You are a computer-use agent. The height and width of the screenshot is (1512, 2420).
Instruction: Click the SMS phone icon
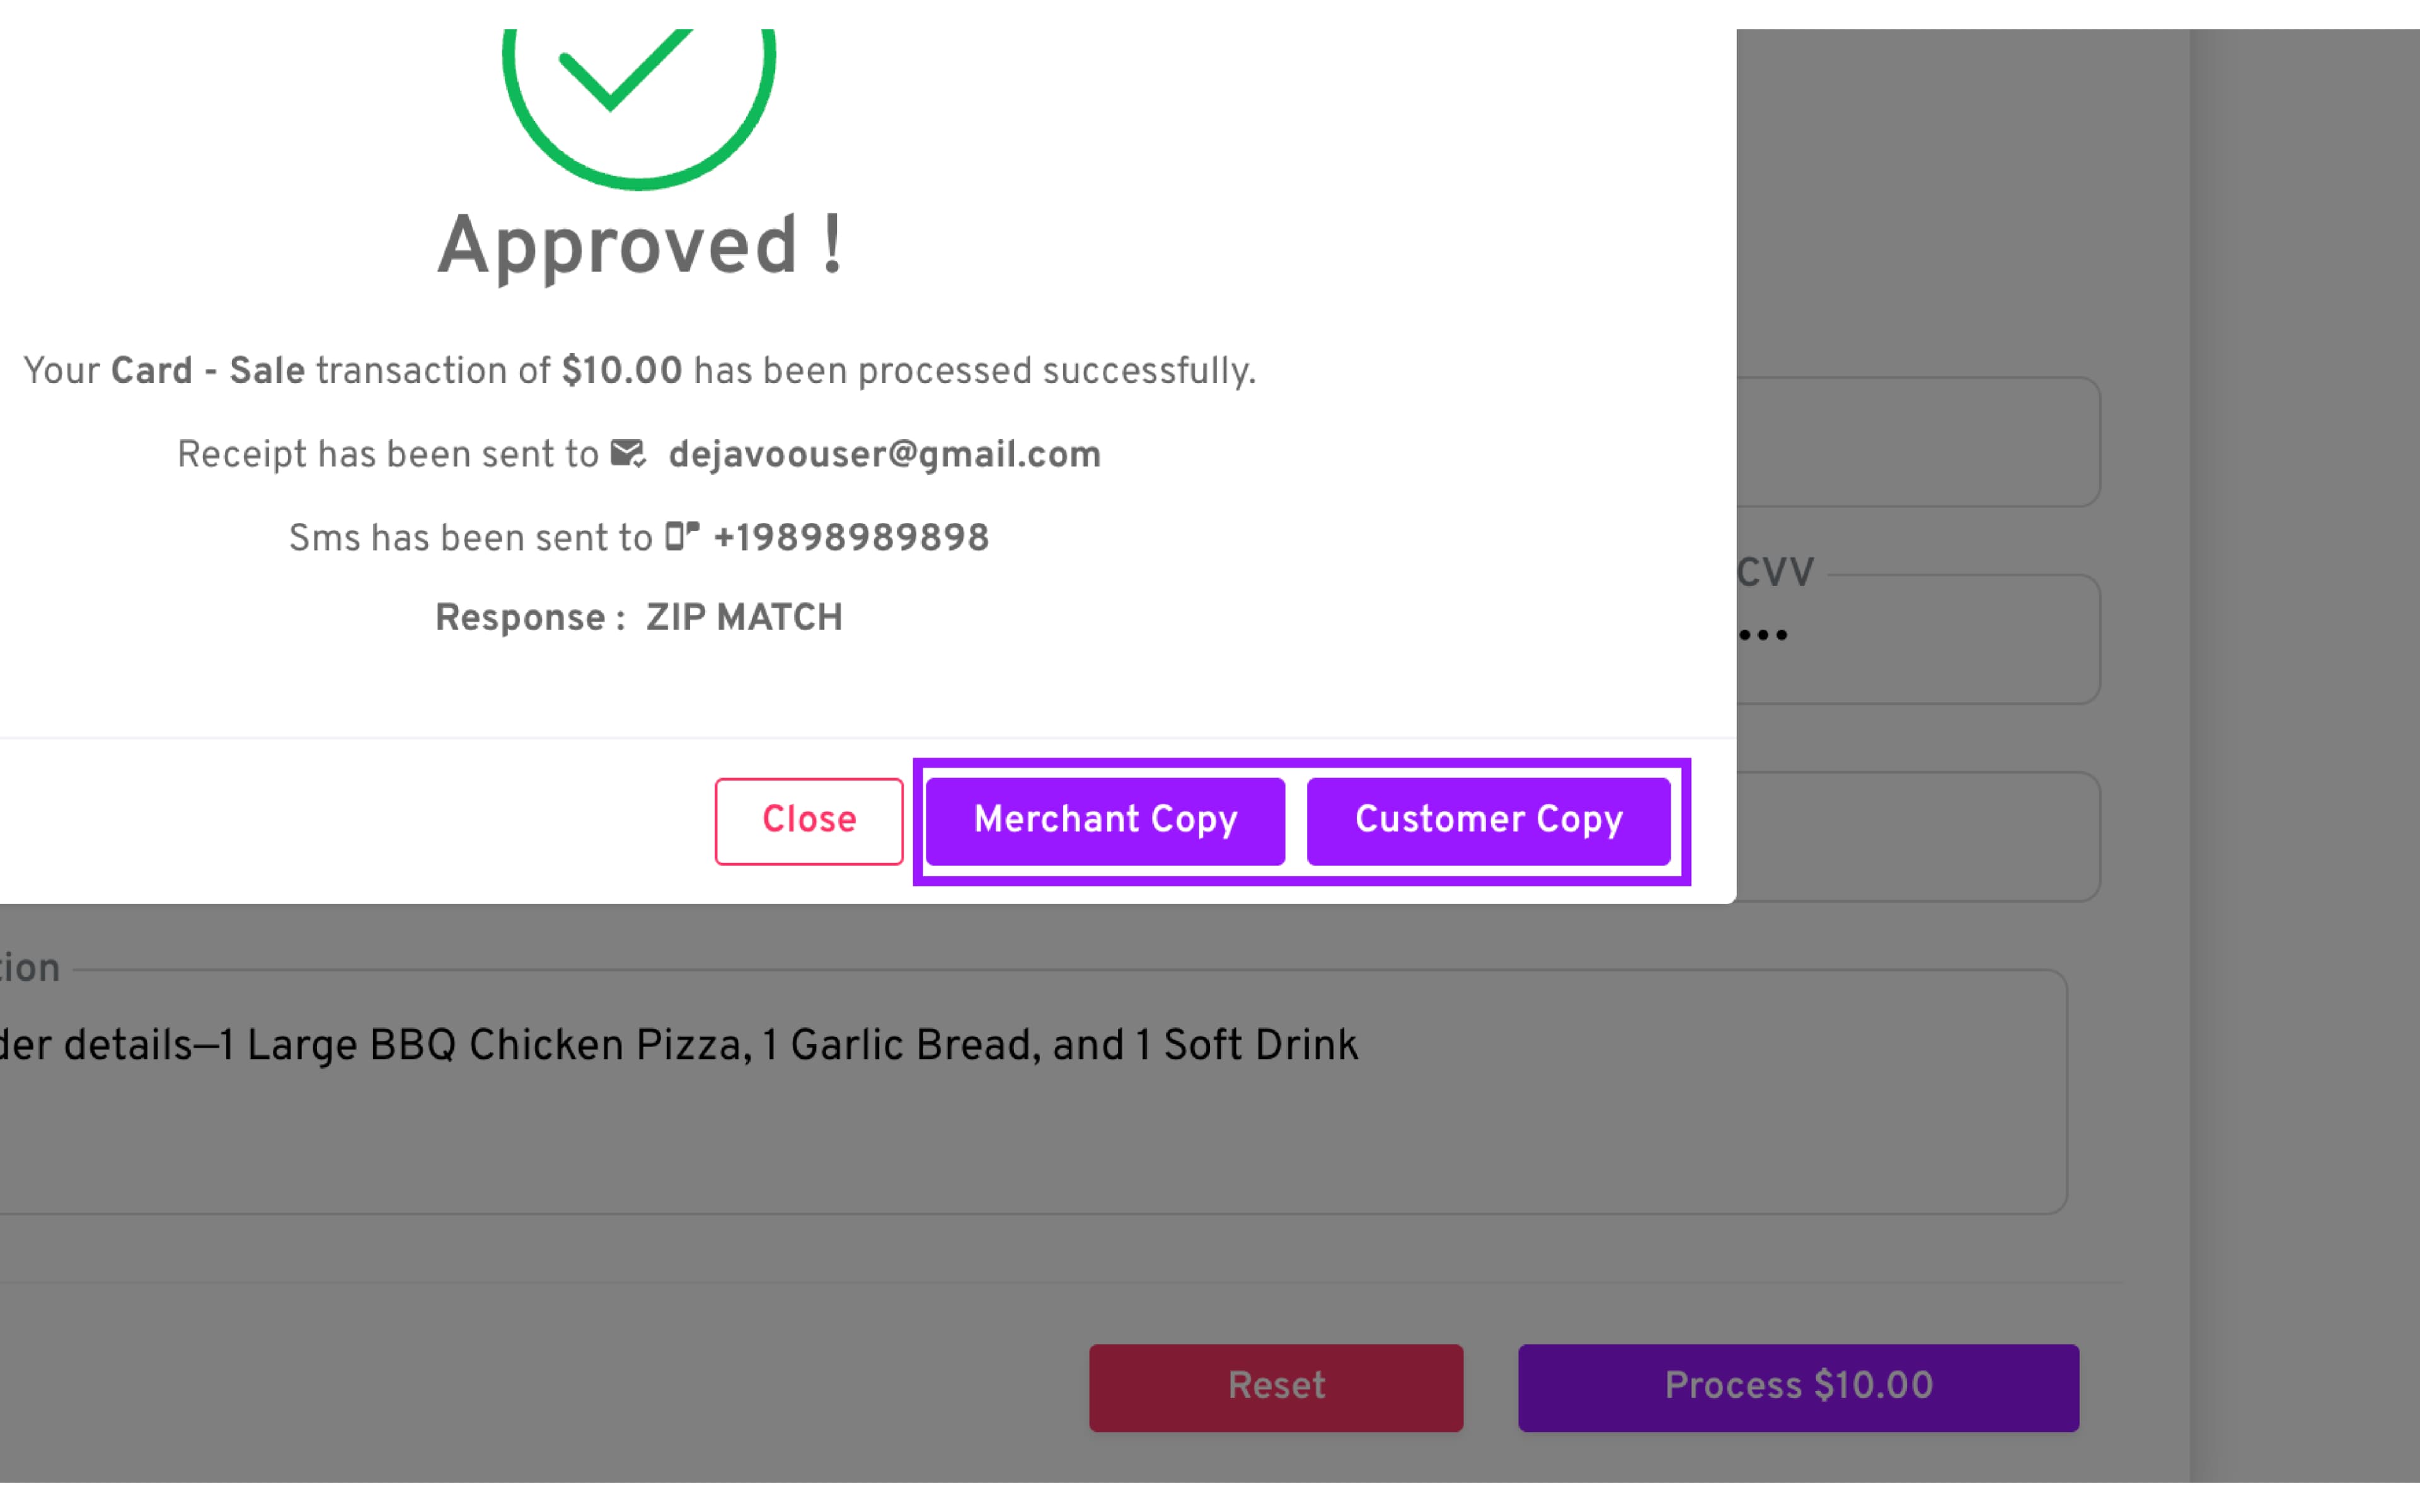(682, 537)
